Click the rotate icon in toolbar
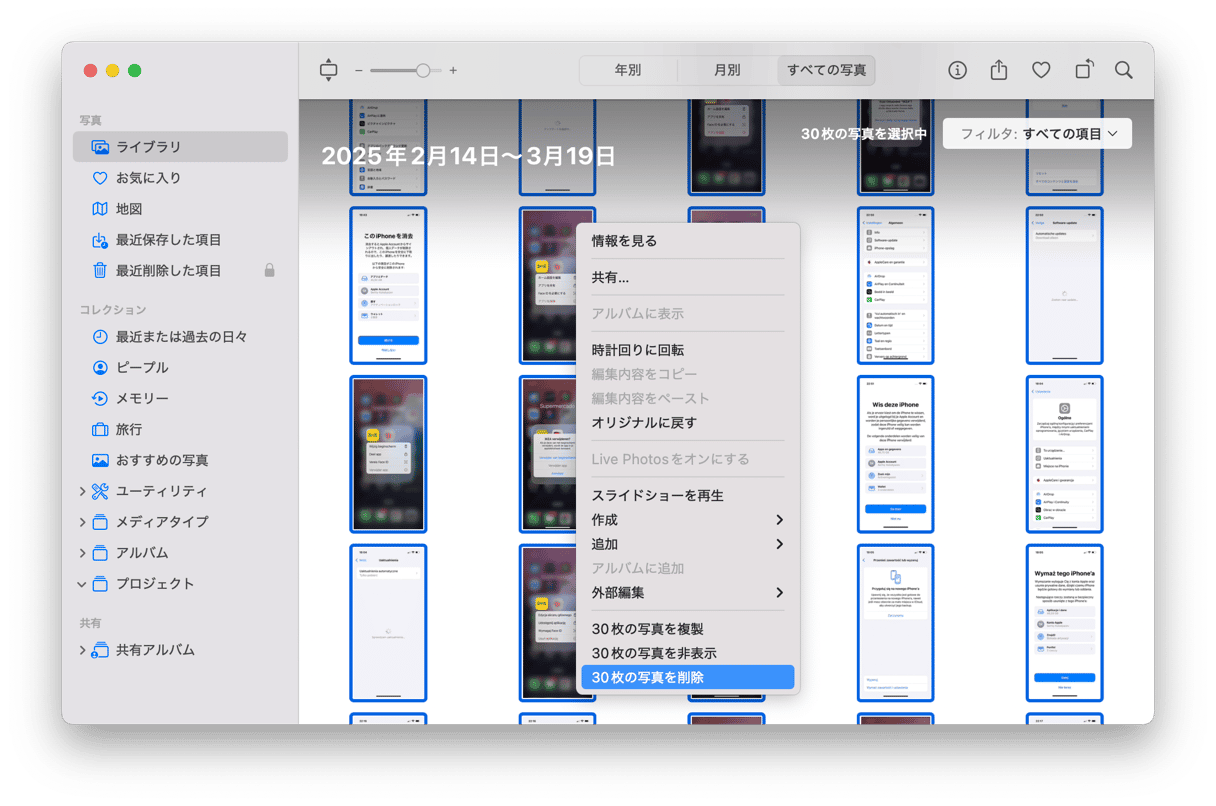This screenshot has width=1216, height=806. tap(1084, 70)
